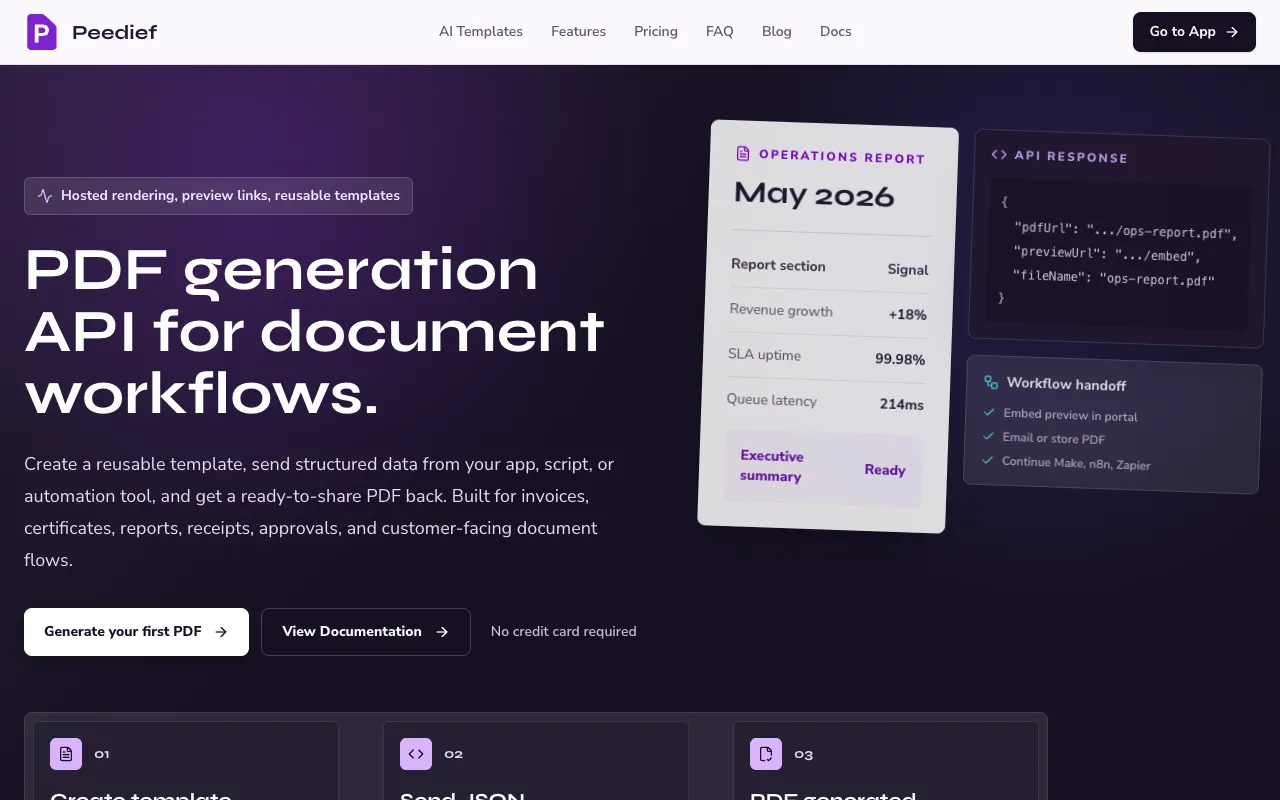Click the Report section column header

(x=778, y=265)
